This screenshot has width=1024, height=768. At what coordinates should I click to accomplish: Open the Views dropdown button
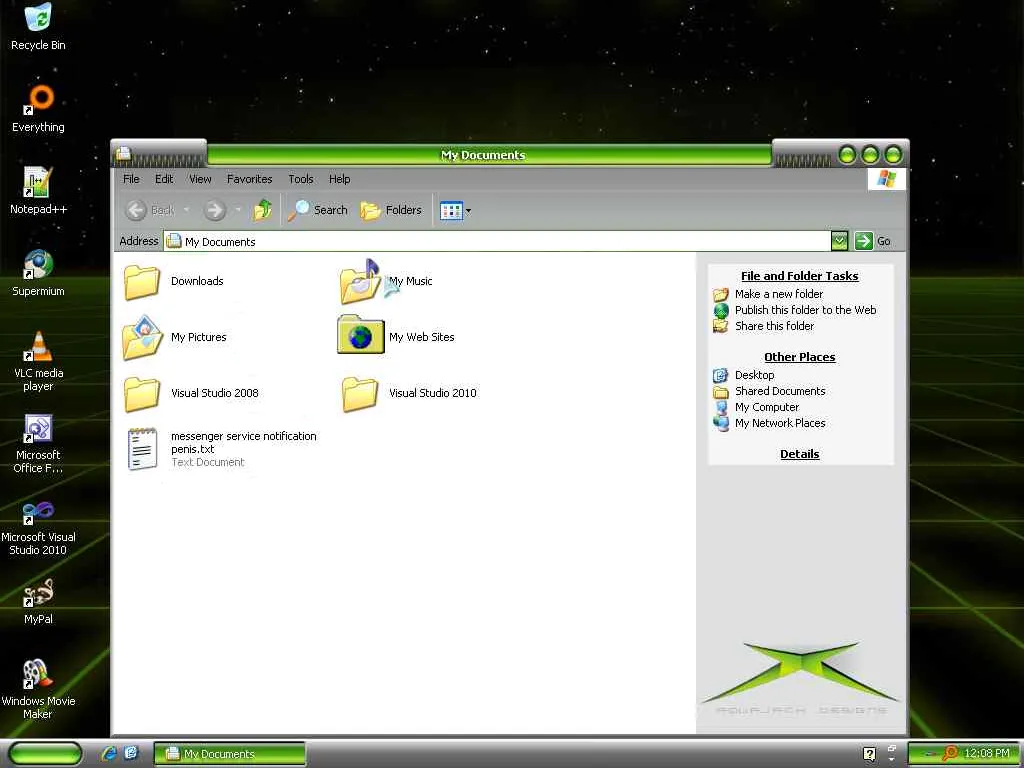click(x=455, y=210)
